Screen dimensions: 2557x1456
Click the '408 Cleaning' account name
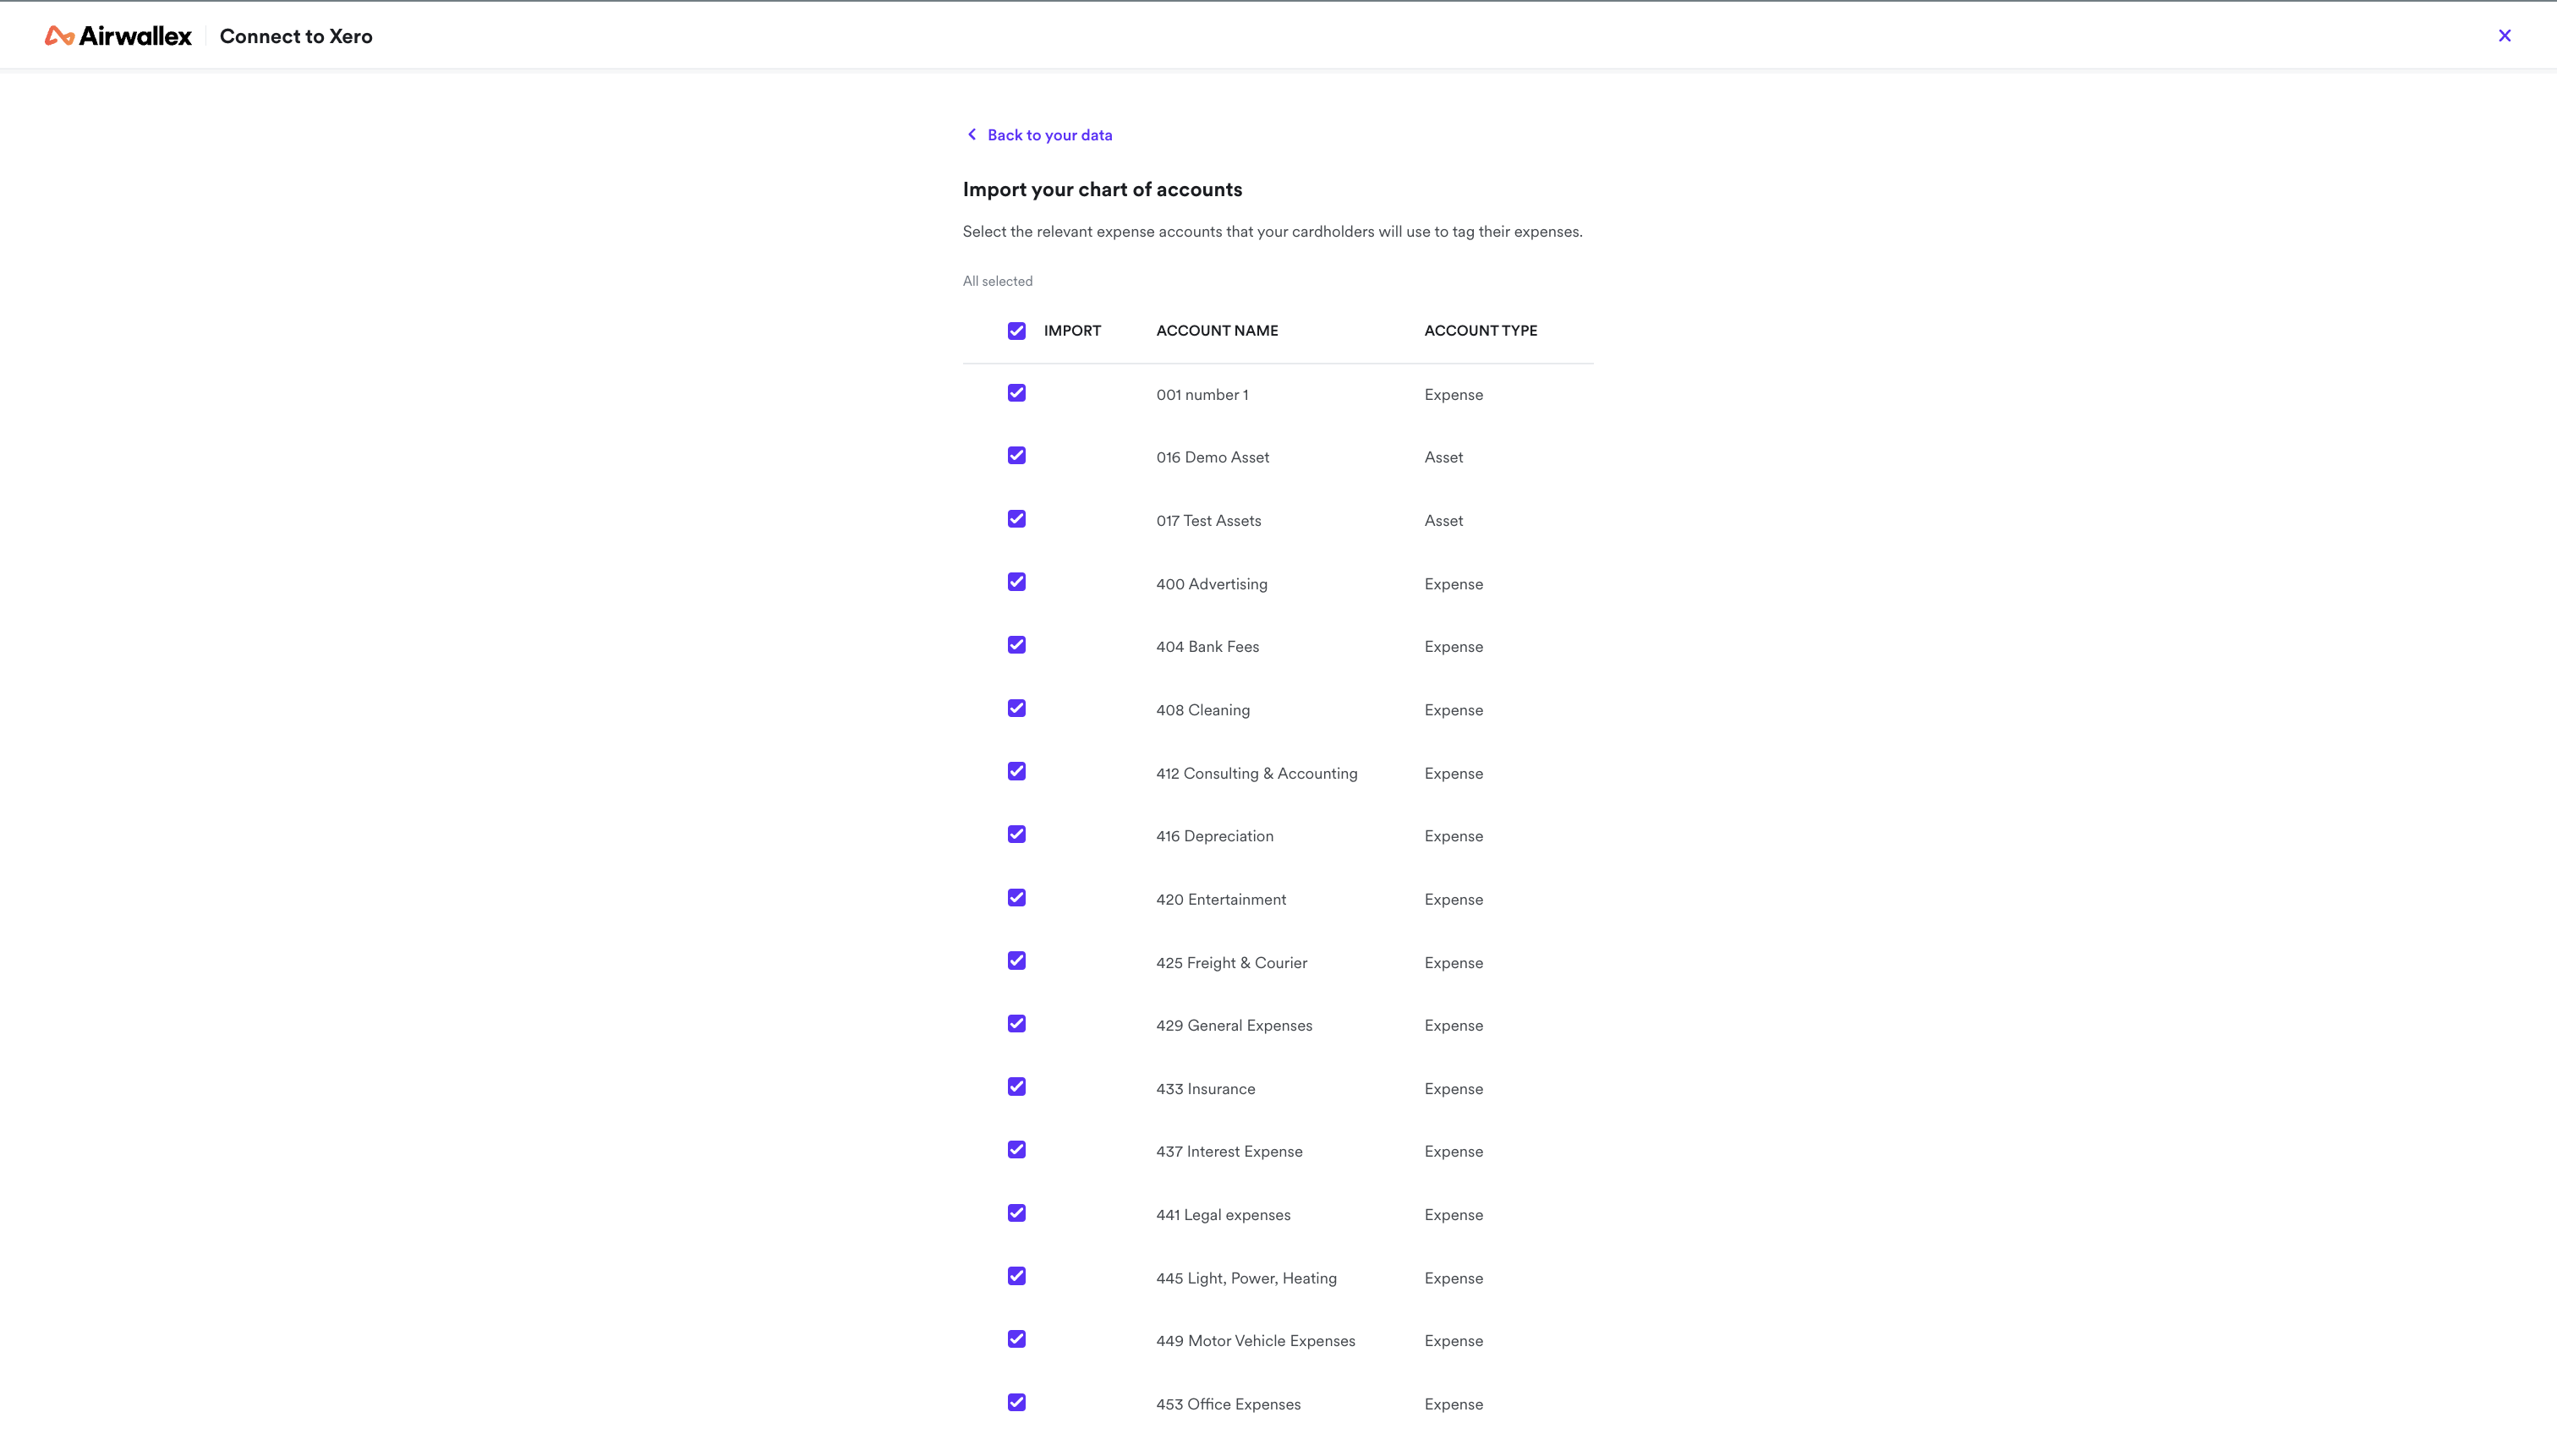click(1202, 710)
